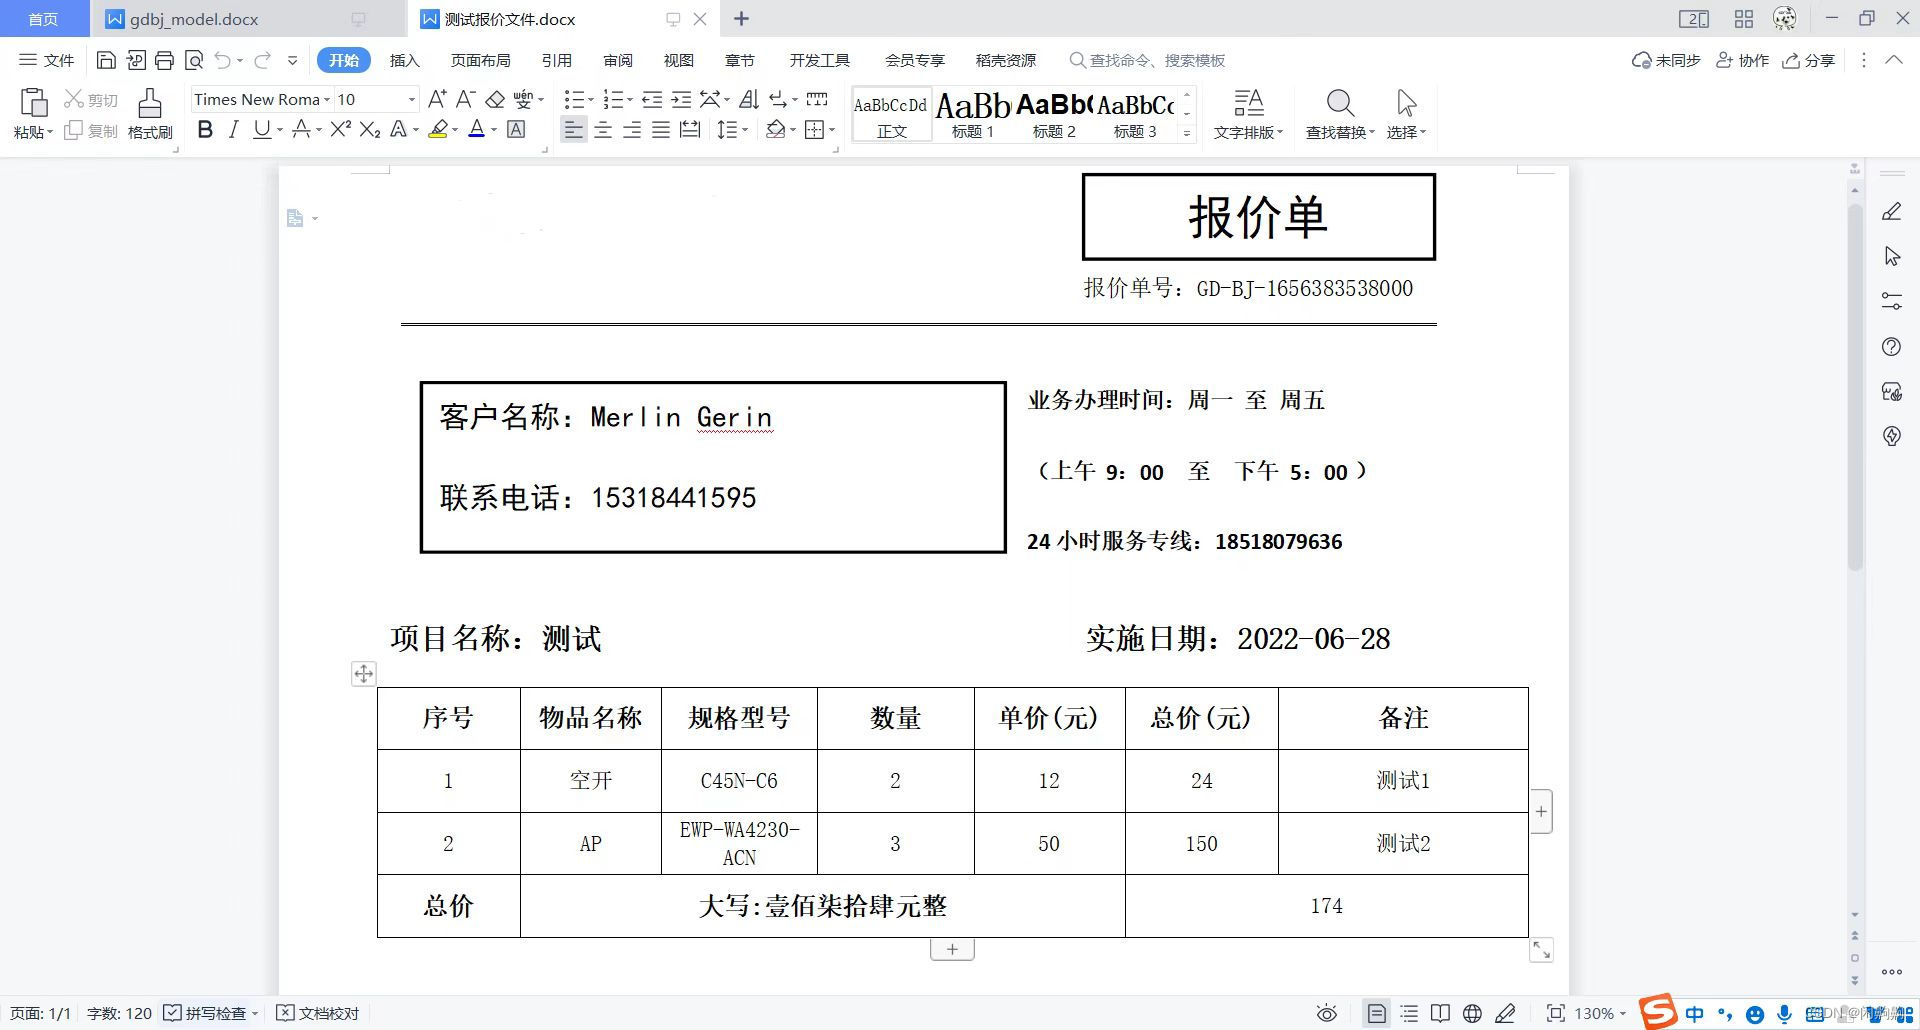
Task: Click the Undo arrow icon
Action: point(222,60)
